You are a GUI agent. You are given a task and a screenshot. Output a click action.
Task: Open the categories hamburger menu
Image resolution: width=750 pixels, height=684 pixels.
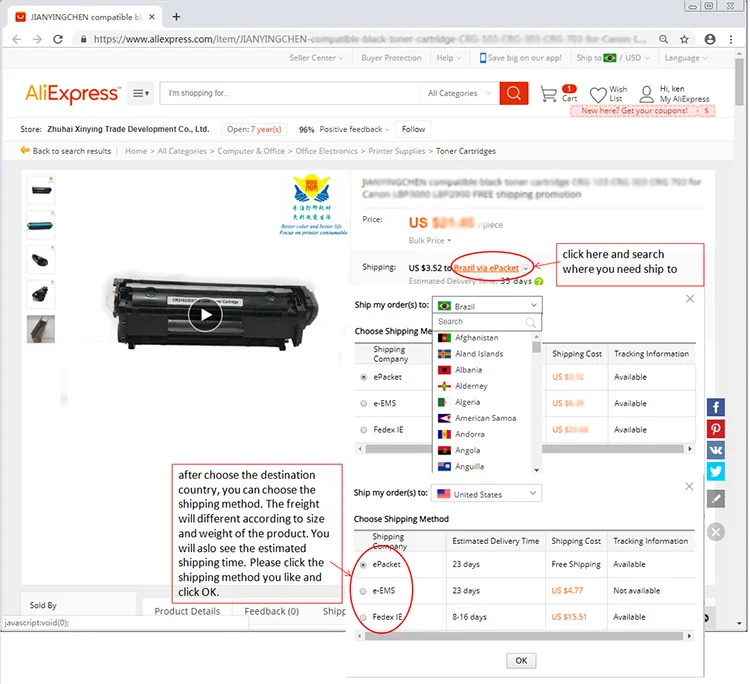[140, 93]
